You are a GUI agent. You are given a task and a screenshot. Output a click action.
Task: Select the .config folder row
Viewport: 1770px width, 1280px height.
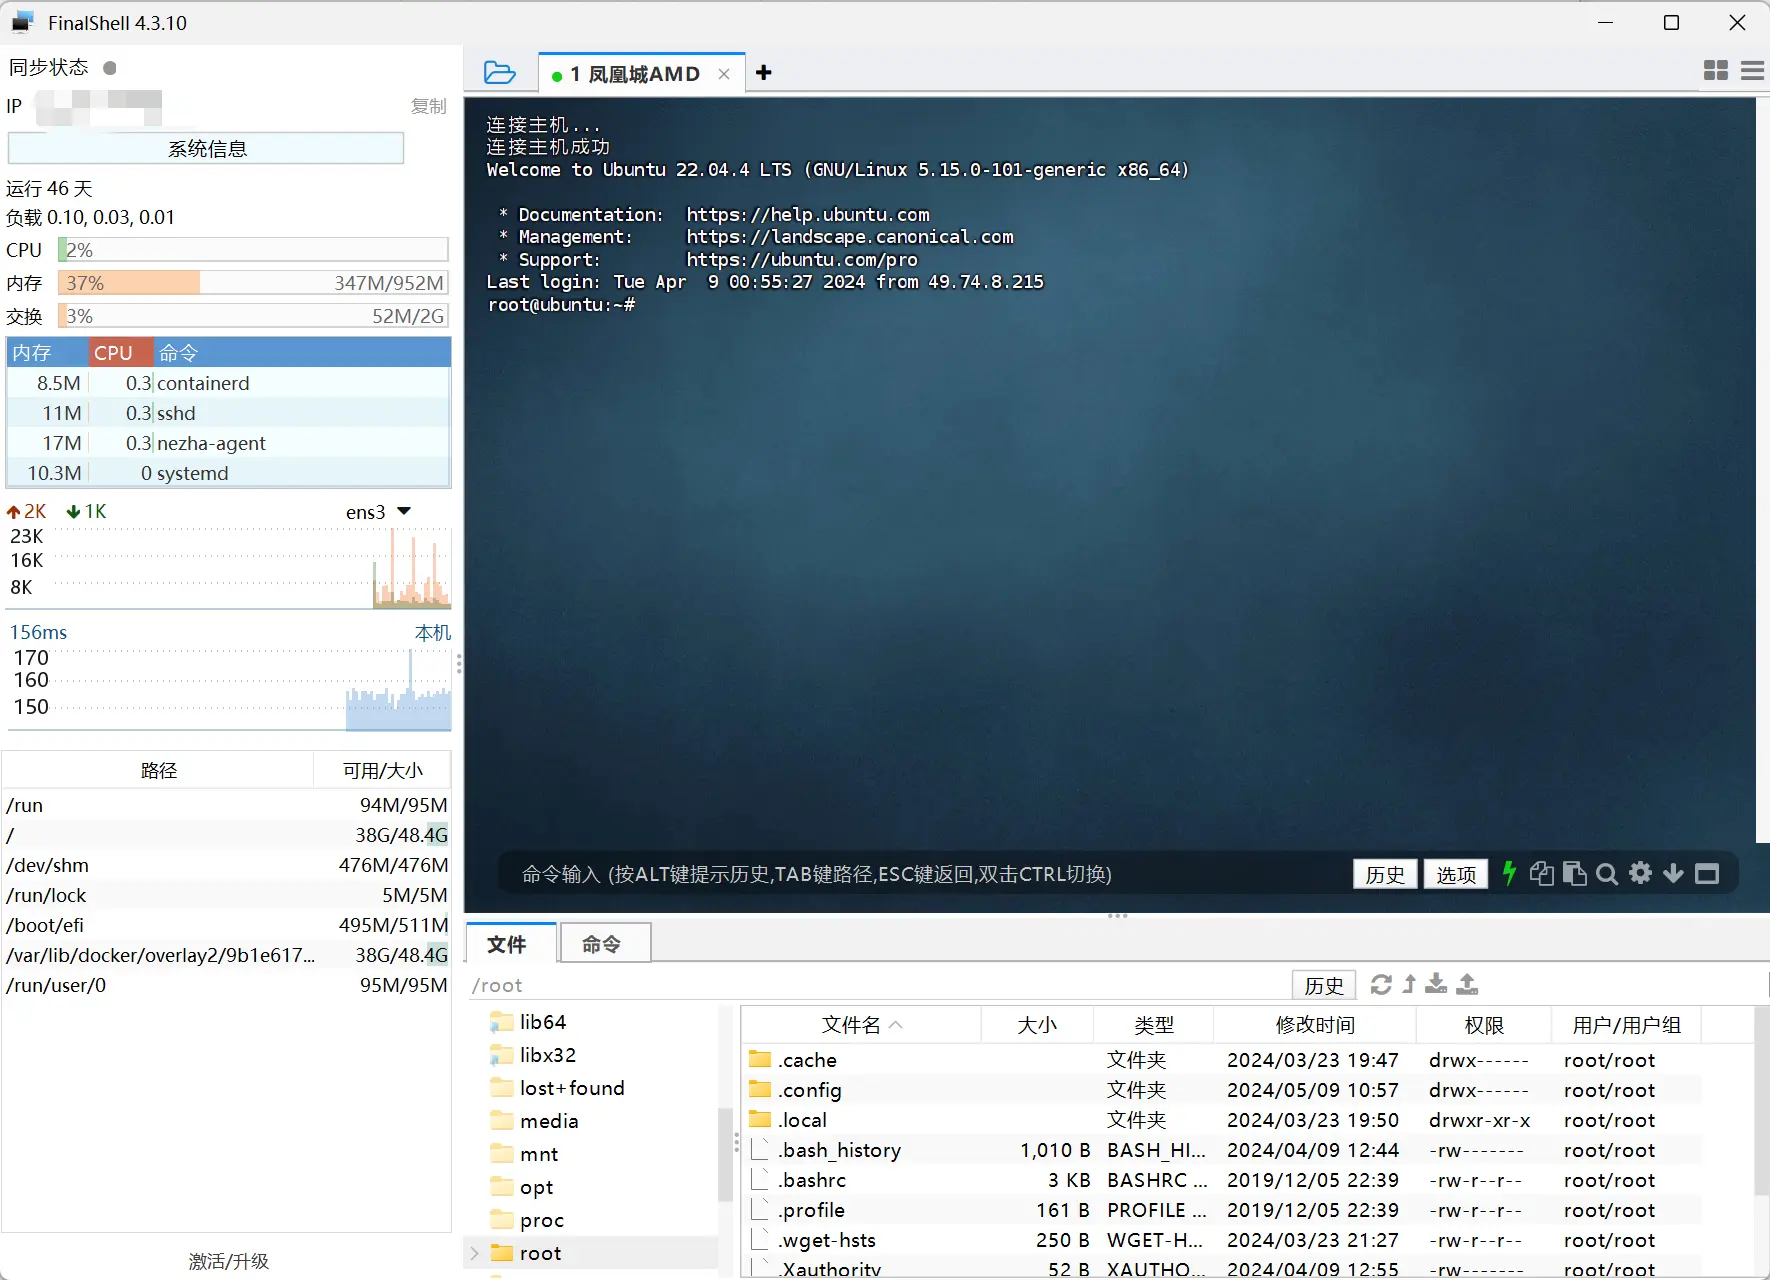click(1223, 1090)
